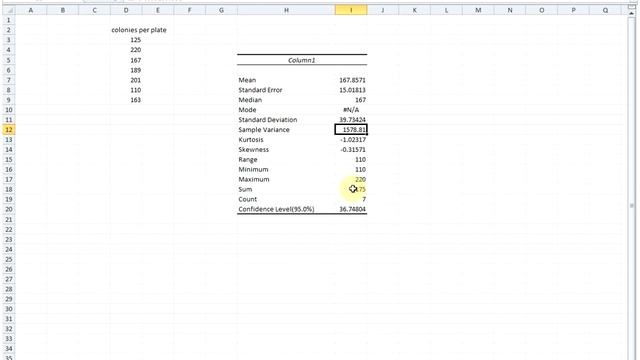
Task: Select the Median label cell
Action: (286, 100)
